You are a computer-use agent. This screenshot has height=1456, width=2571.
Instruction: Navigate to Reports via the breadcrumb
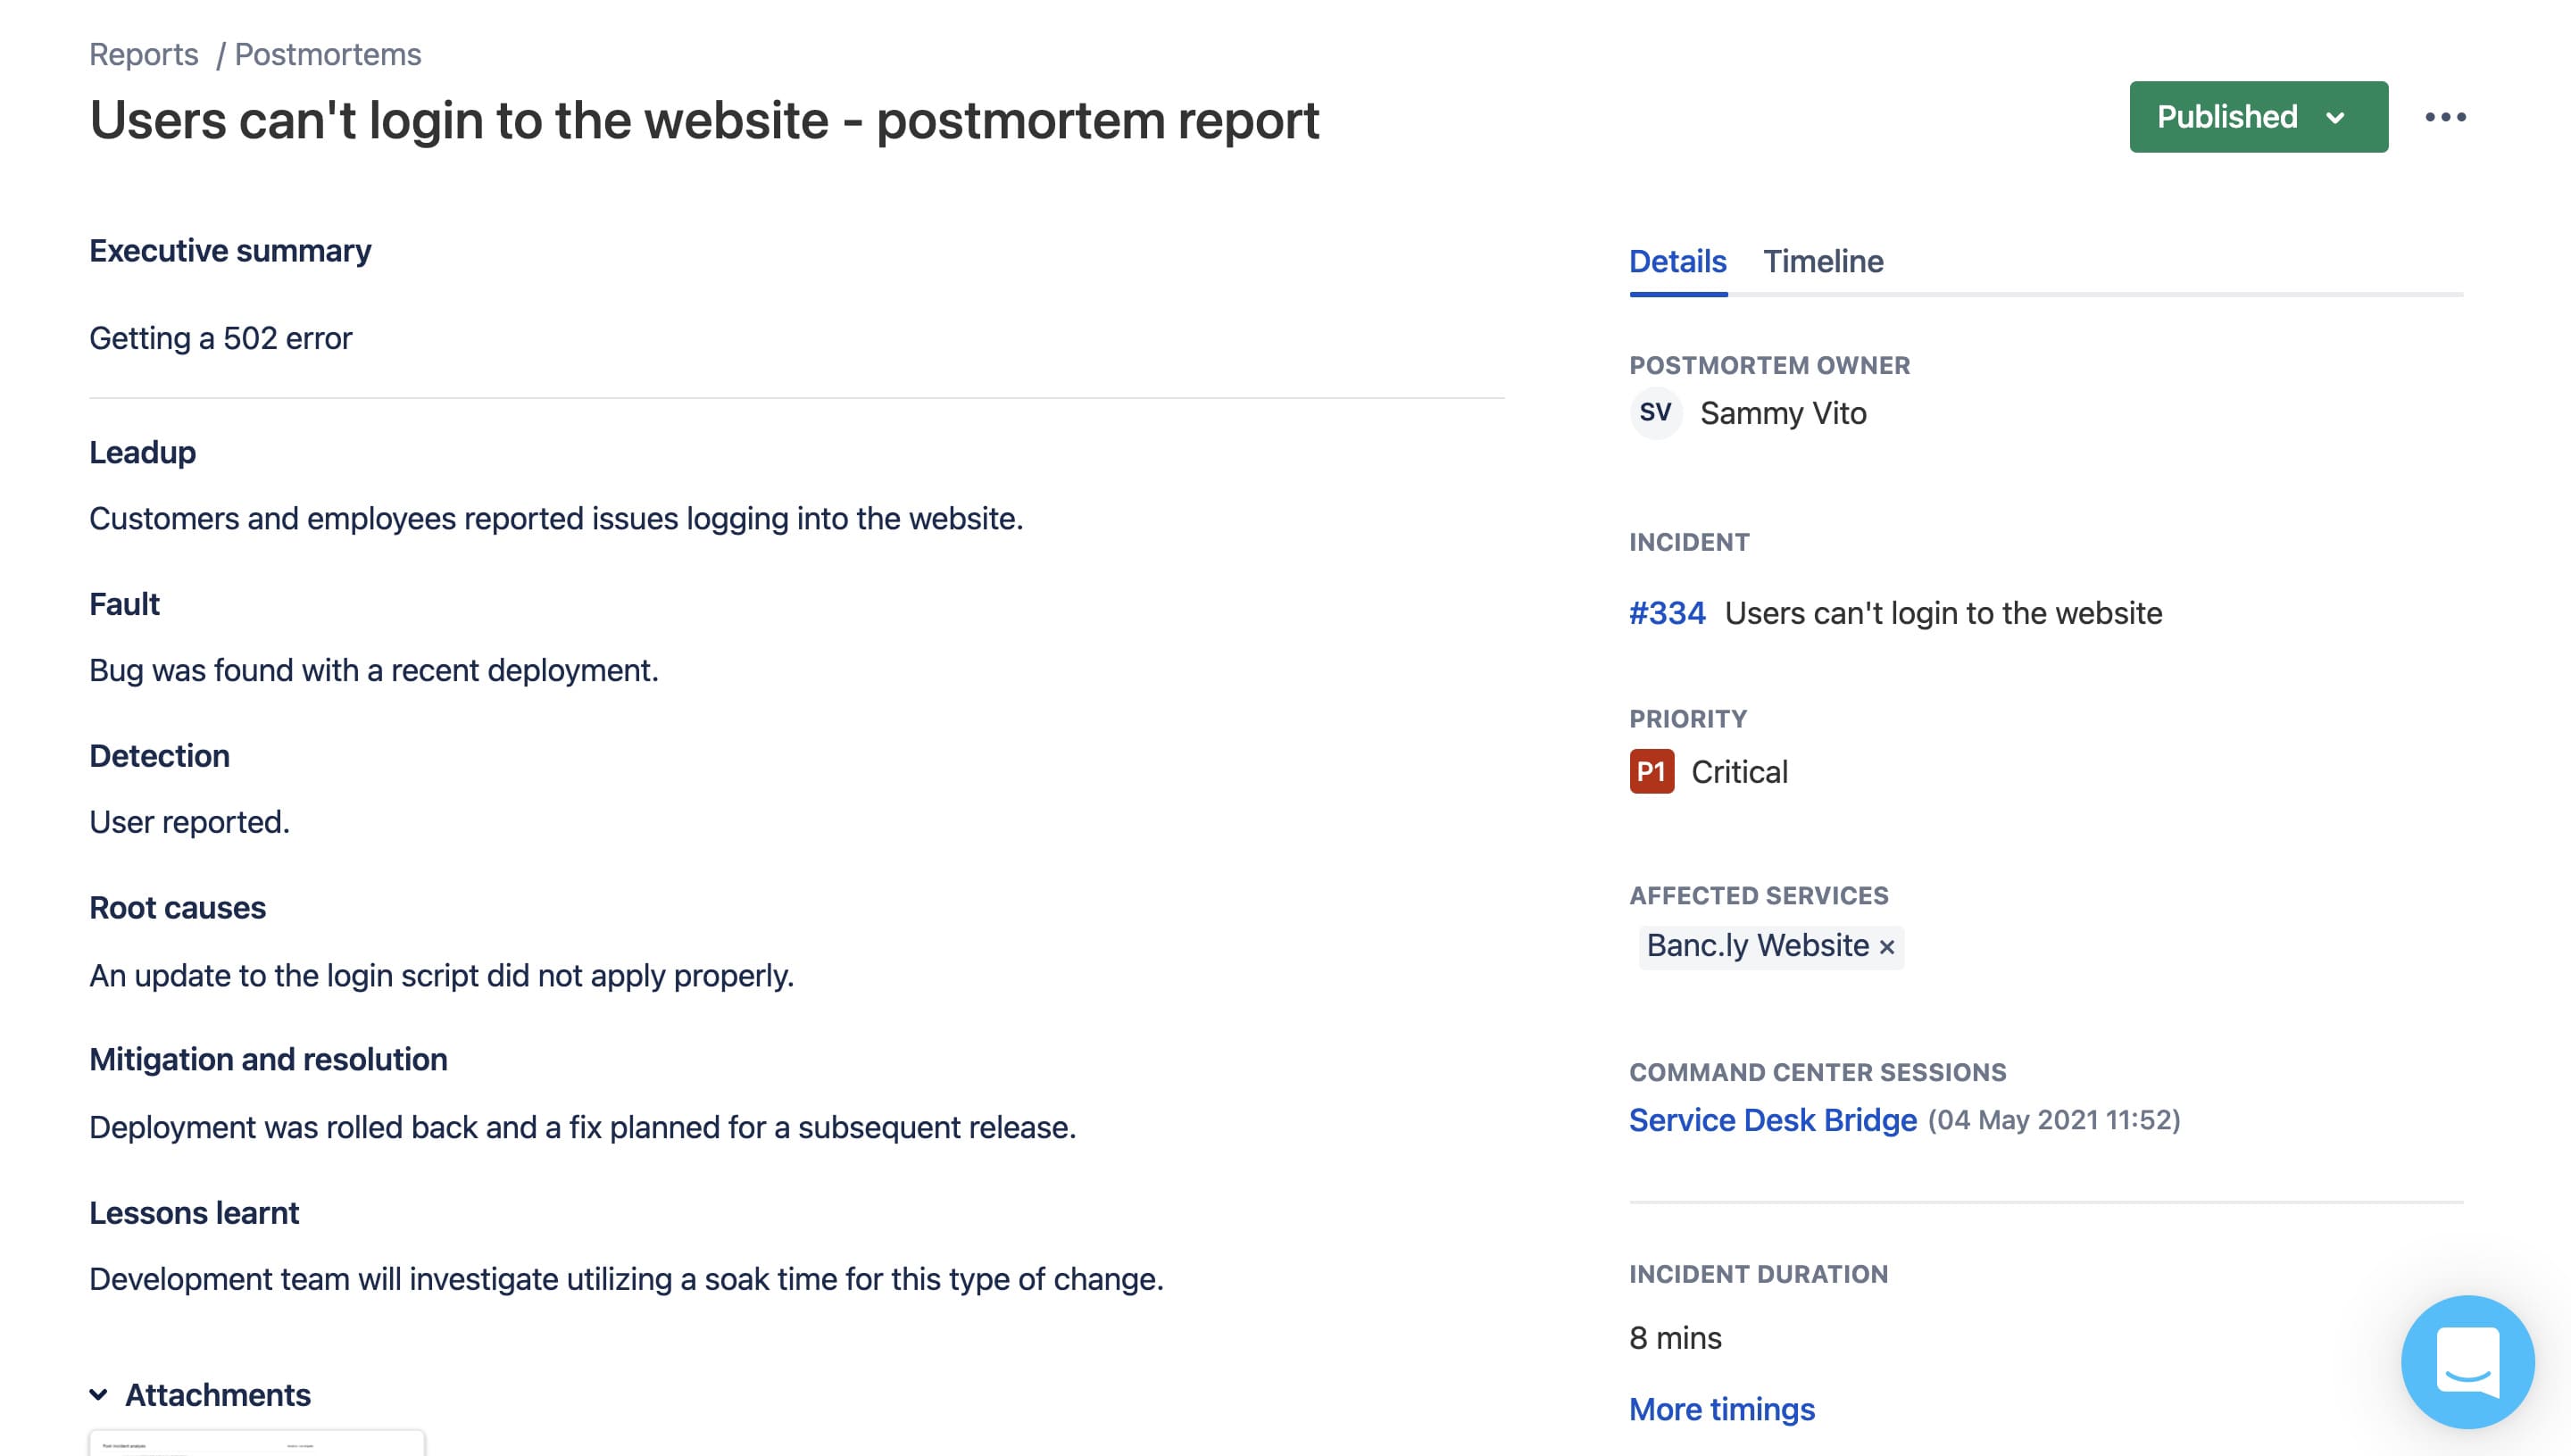144,53
